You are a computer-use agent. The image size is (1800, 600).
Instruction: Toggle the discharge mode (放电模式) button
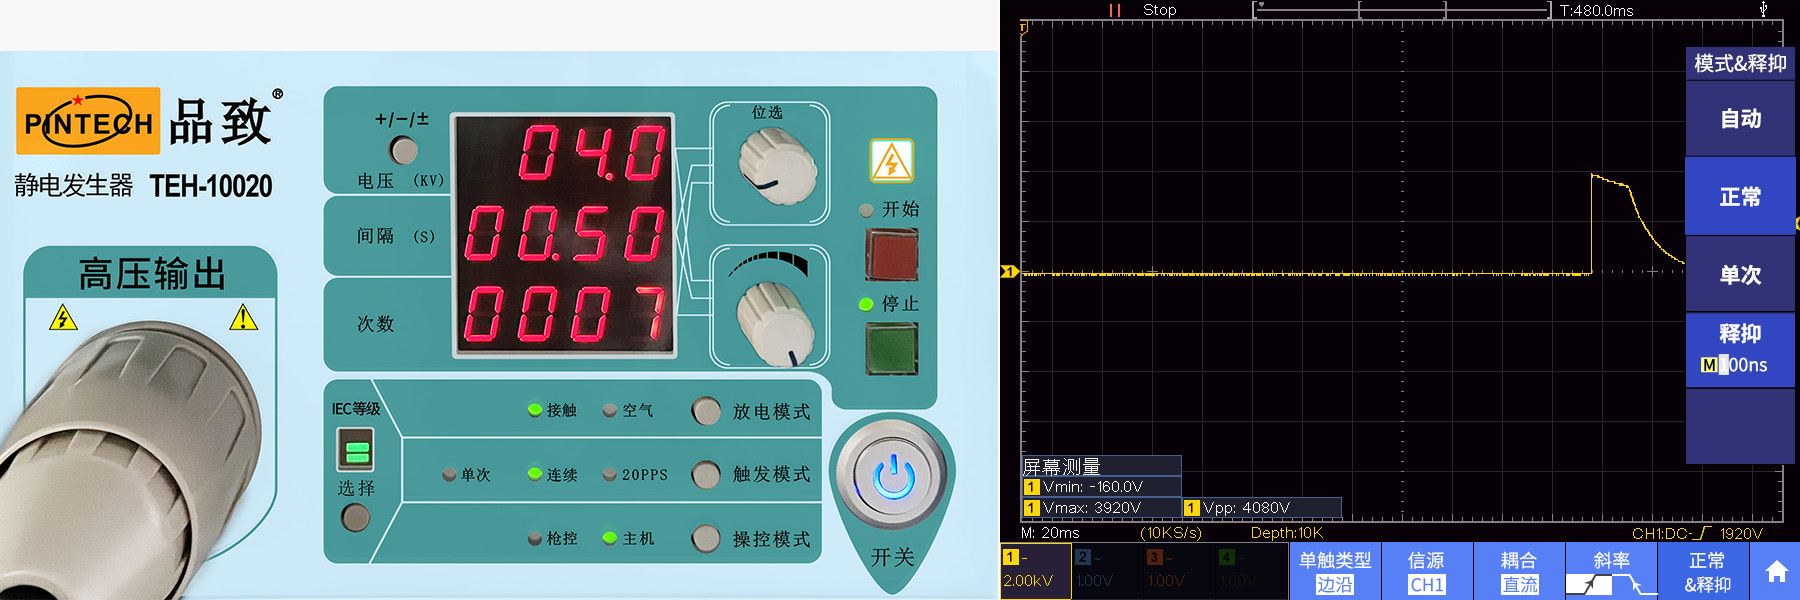[706, 411]
